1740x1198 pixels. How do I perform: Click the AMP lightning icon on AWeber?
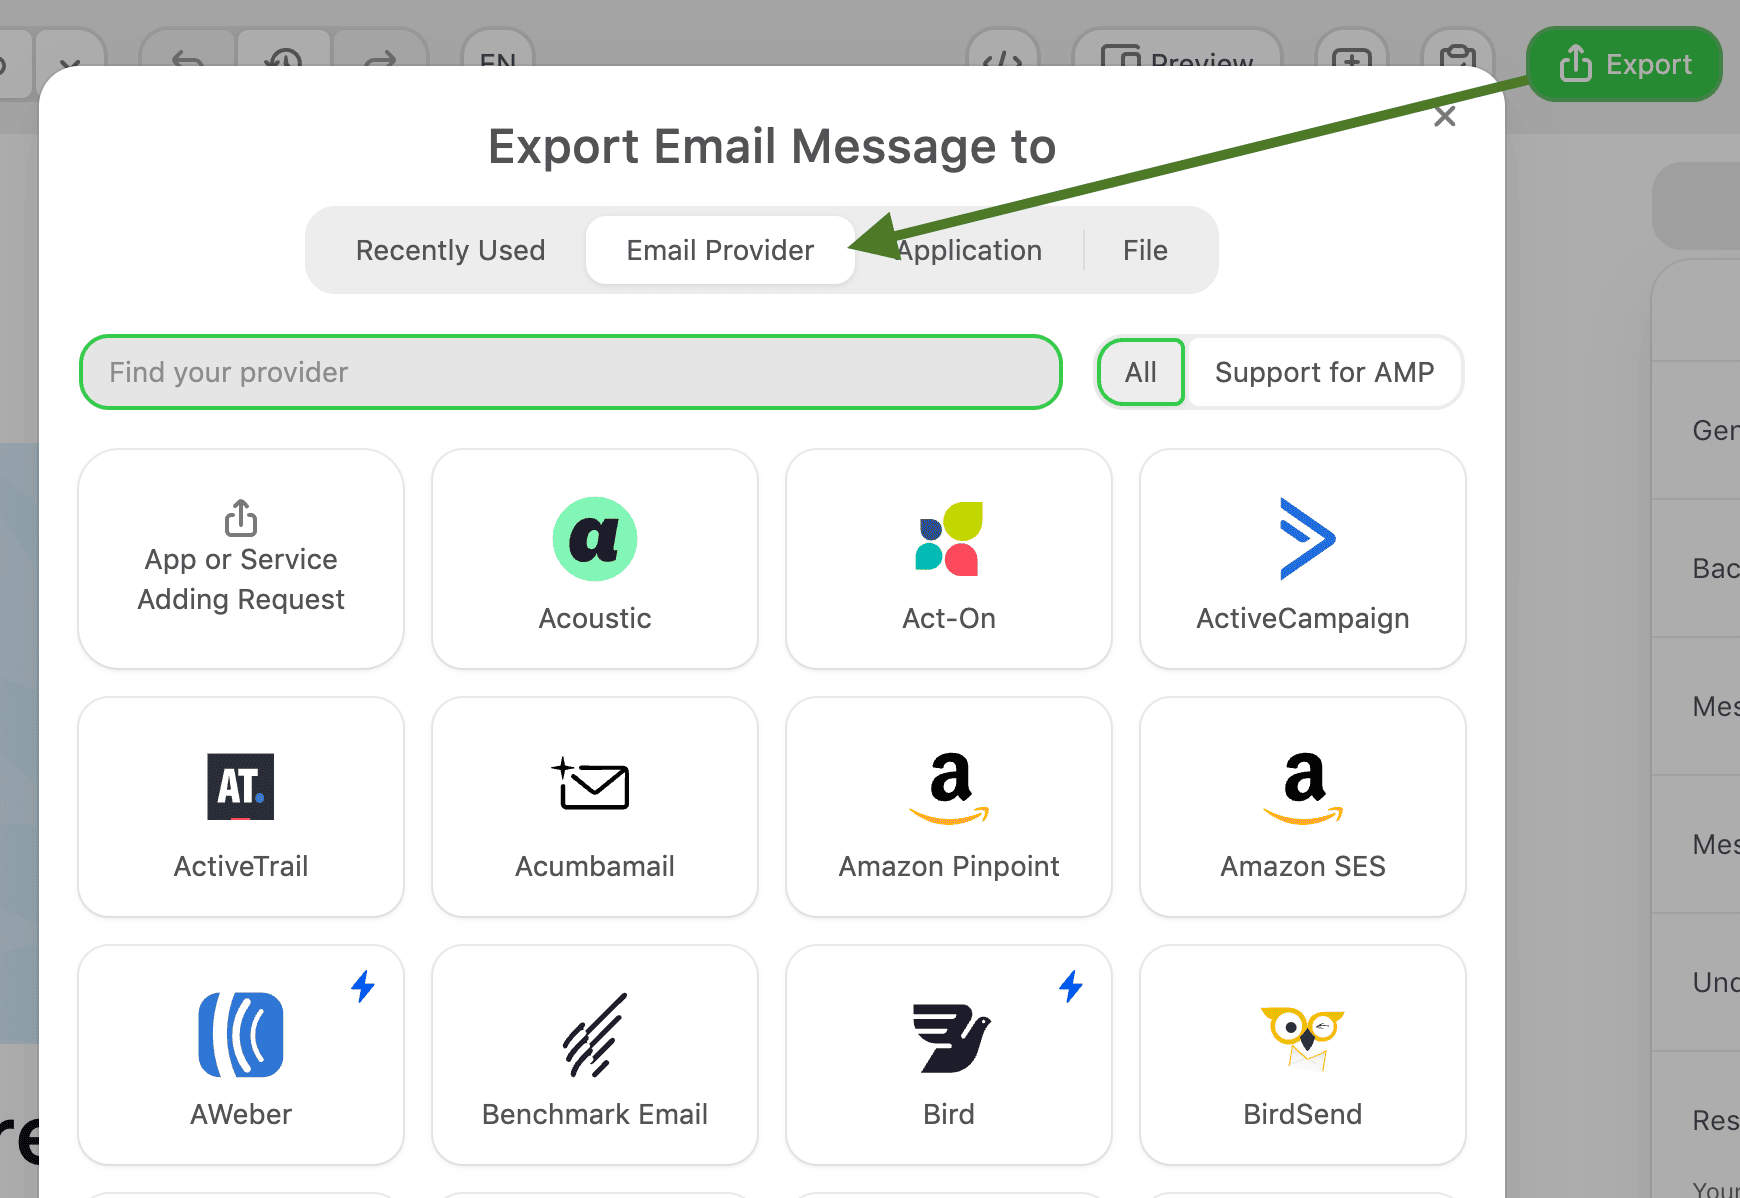click(363, 986)
